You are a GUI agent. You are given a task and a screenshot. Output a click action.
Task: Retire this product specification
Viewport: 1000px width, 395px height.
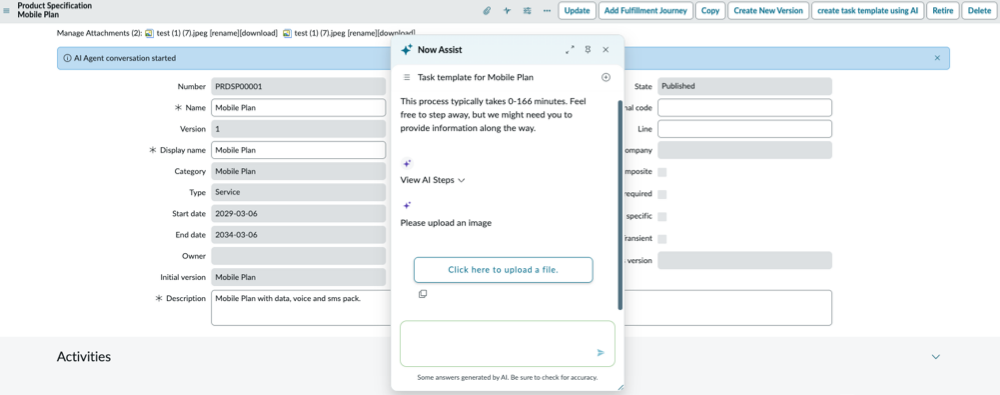coord(943,11)
